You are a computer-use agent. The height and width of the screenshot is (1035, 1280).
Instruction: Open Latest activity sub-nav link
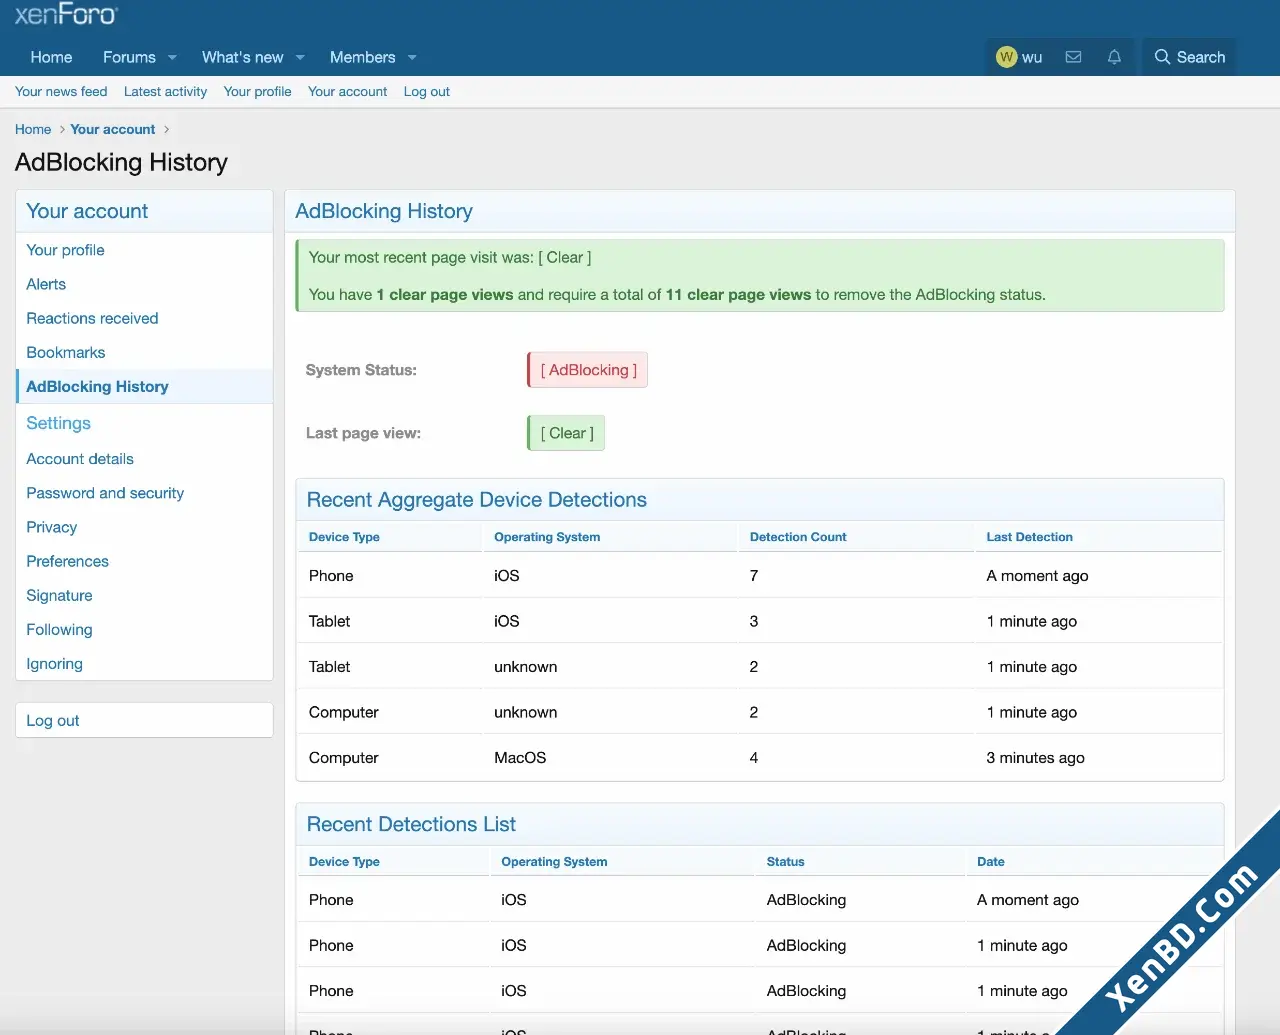(x=165, y=91)
